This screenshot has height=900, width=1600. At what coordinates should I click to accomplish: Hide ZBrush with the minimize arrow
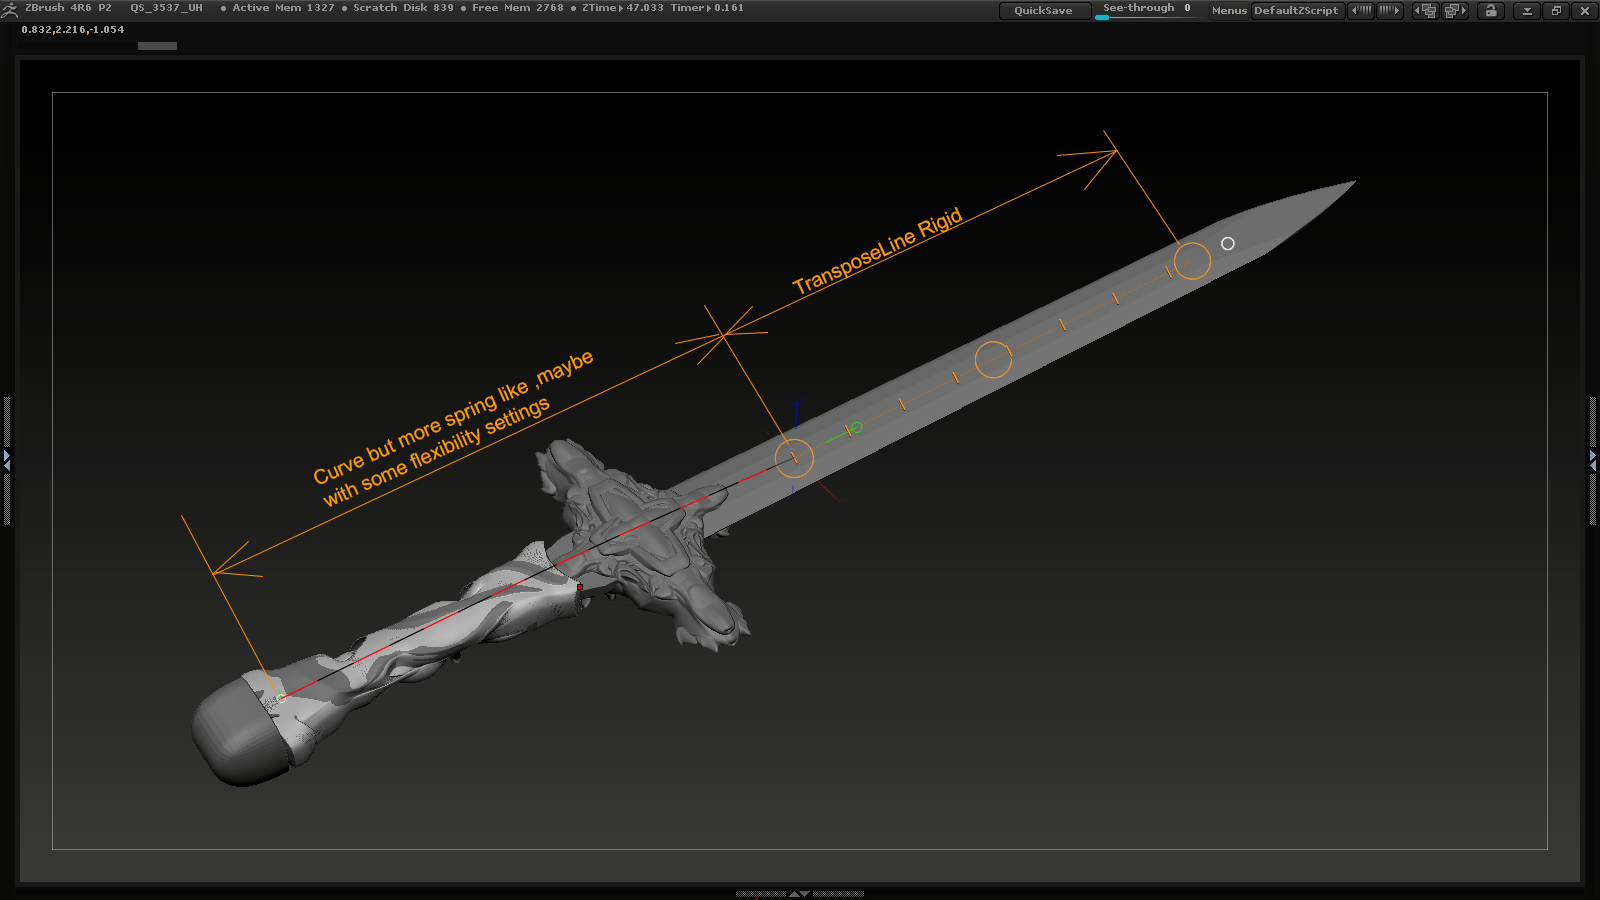click(x=1526, y=11)
